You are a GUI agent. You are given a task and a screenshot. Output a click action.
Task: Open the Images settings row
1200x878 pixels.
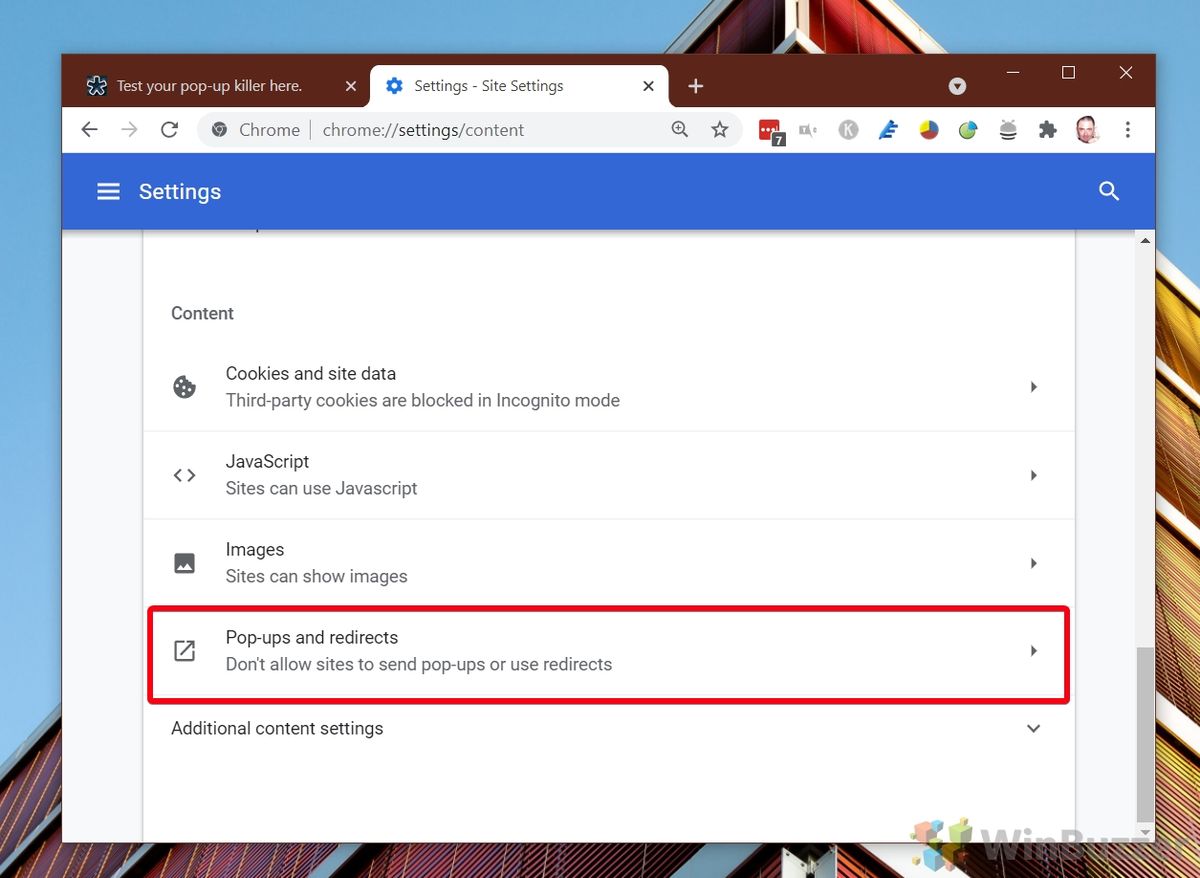click(608, 563)
